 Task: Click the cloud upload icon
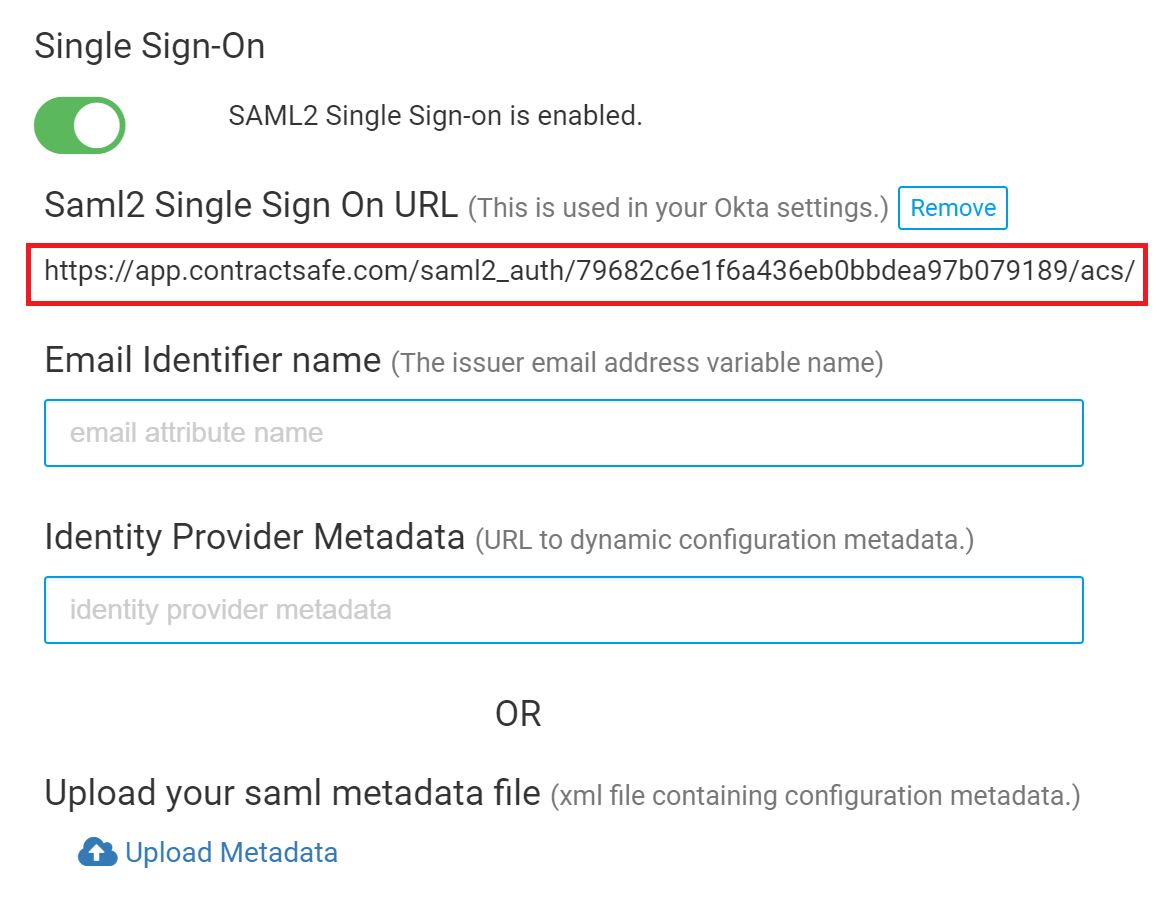point(97,852)
